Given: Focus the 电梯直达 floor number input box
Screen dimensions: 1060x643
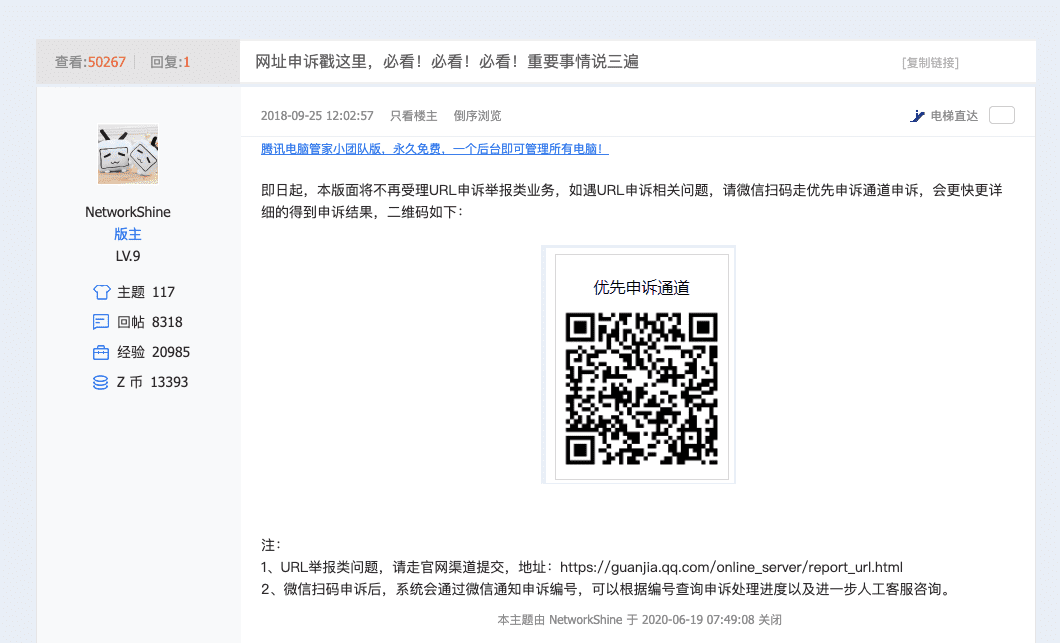Looking at the screenshot, I should 1002,116.
